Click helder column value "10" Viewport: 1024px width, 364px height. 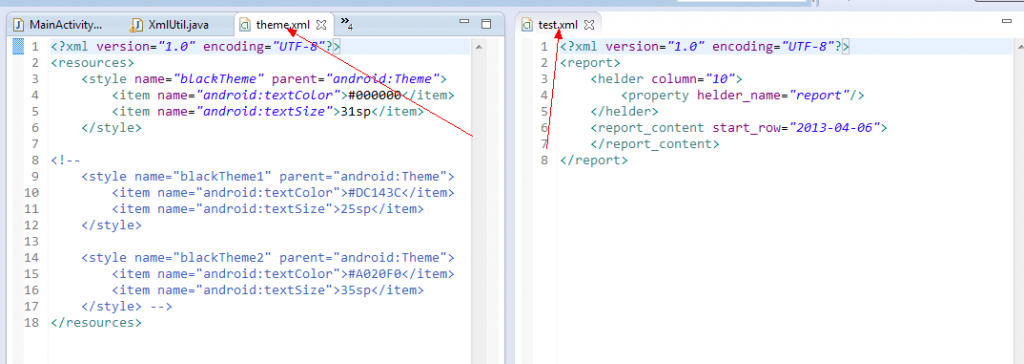click(x=719, y=79)
